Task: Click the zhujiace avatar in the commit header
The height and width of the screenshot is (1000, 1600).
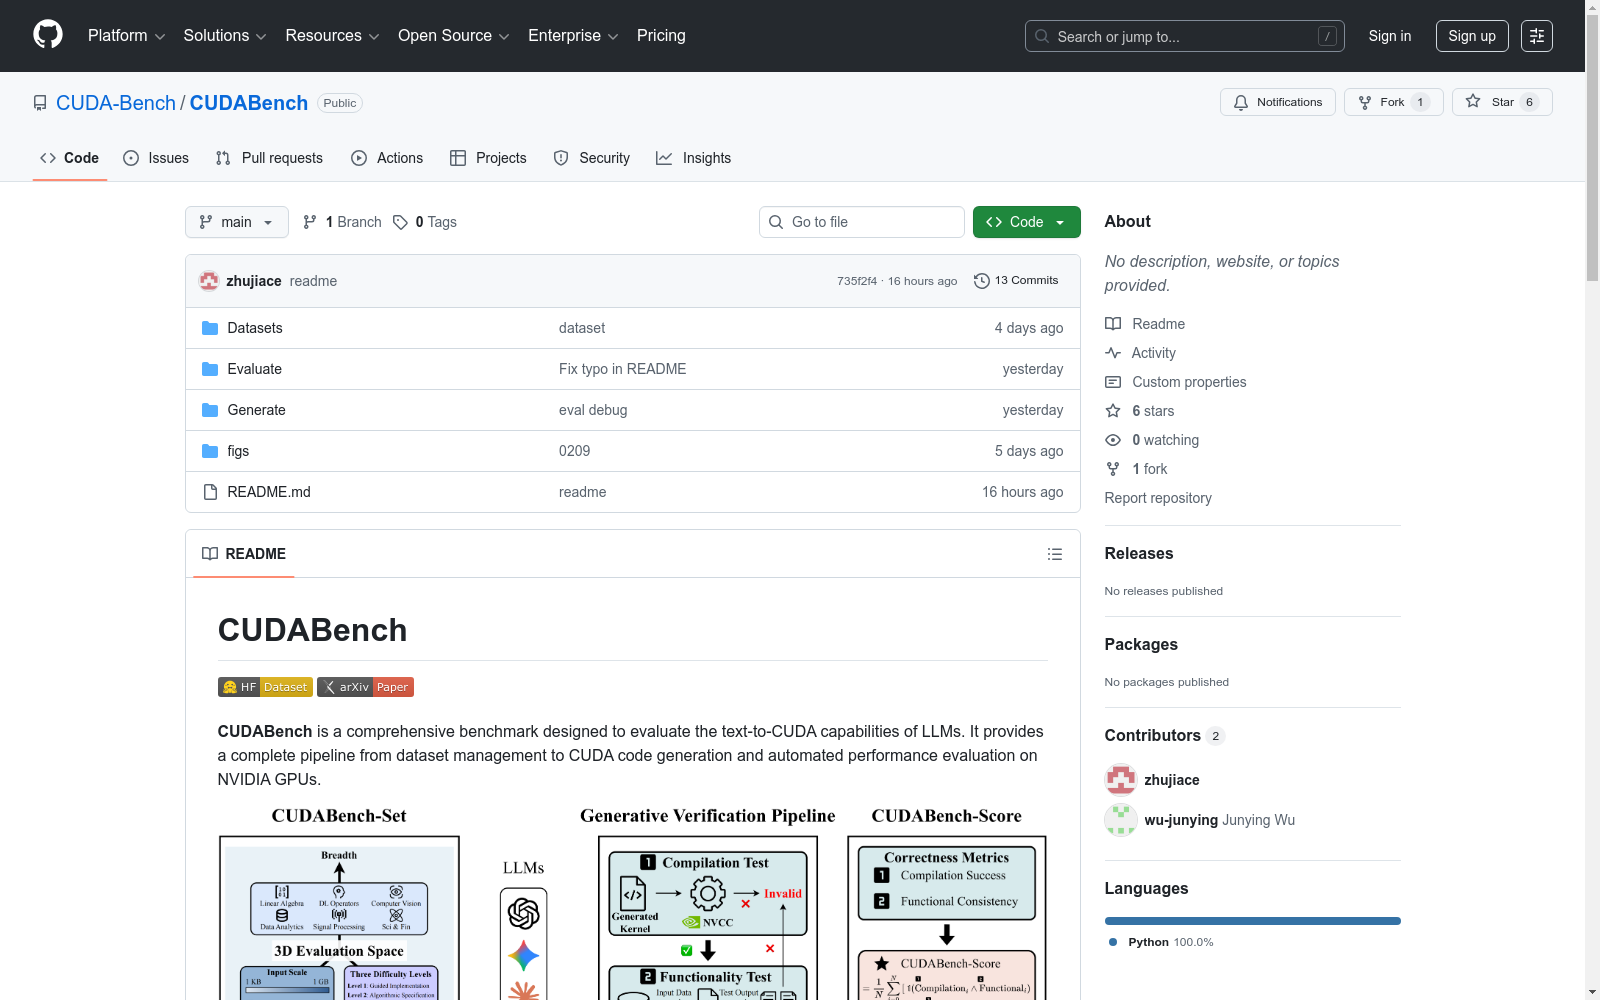Action: click(209, 281)
